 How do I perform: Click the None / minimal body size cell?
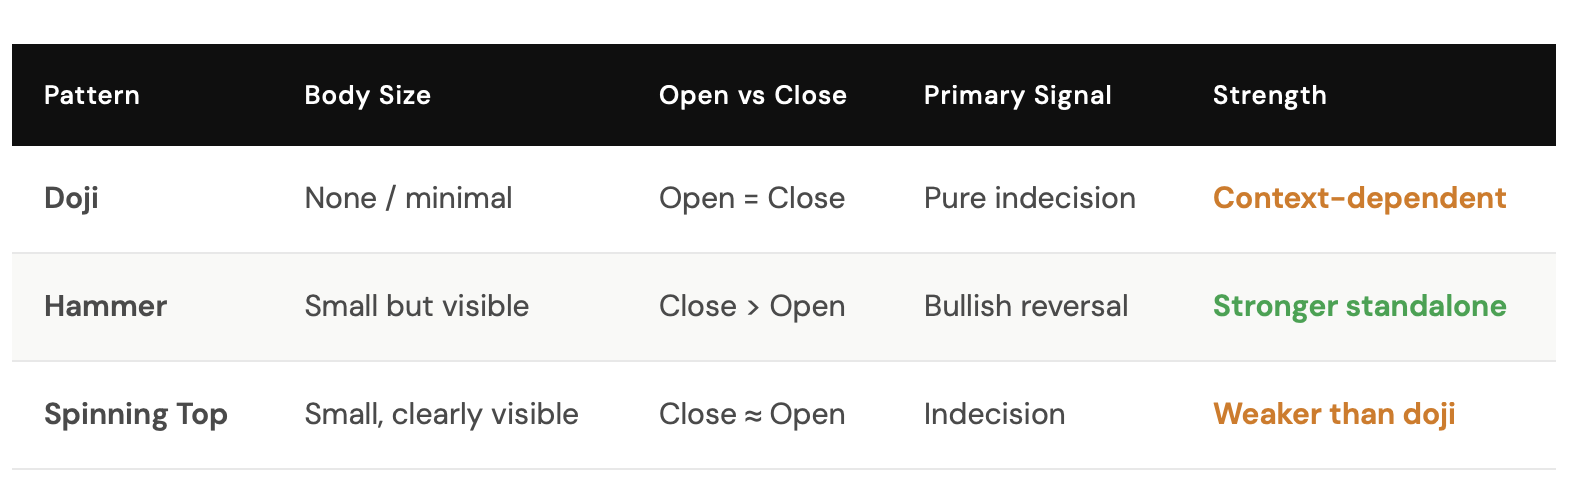pyautogui.click(x=408, y=198)
